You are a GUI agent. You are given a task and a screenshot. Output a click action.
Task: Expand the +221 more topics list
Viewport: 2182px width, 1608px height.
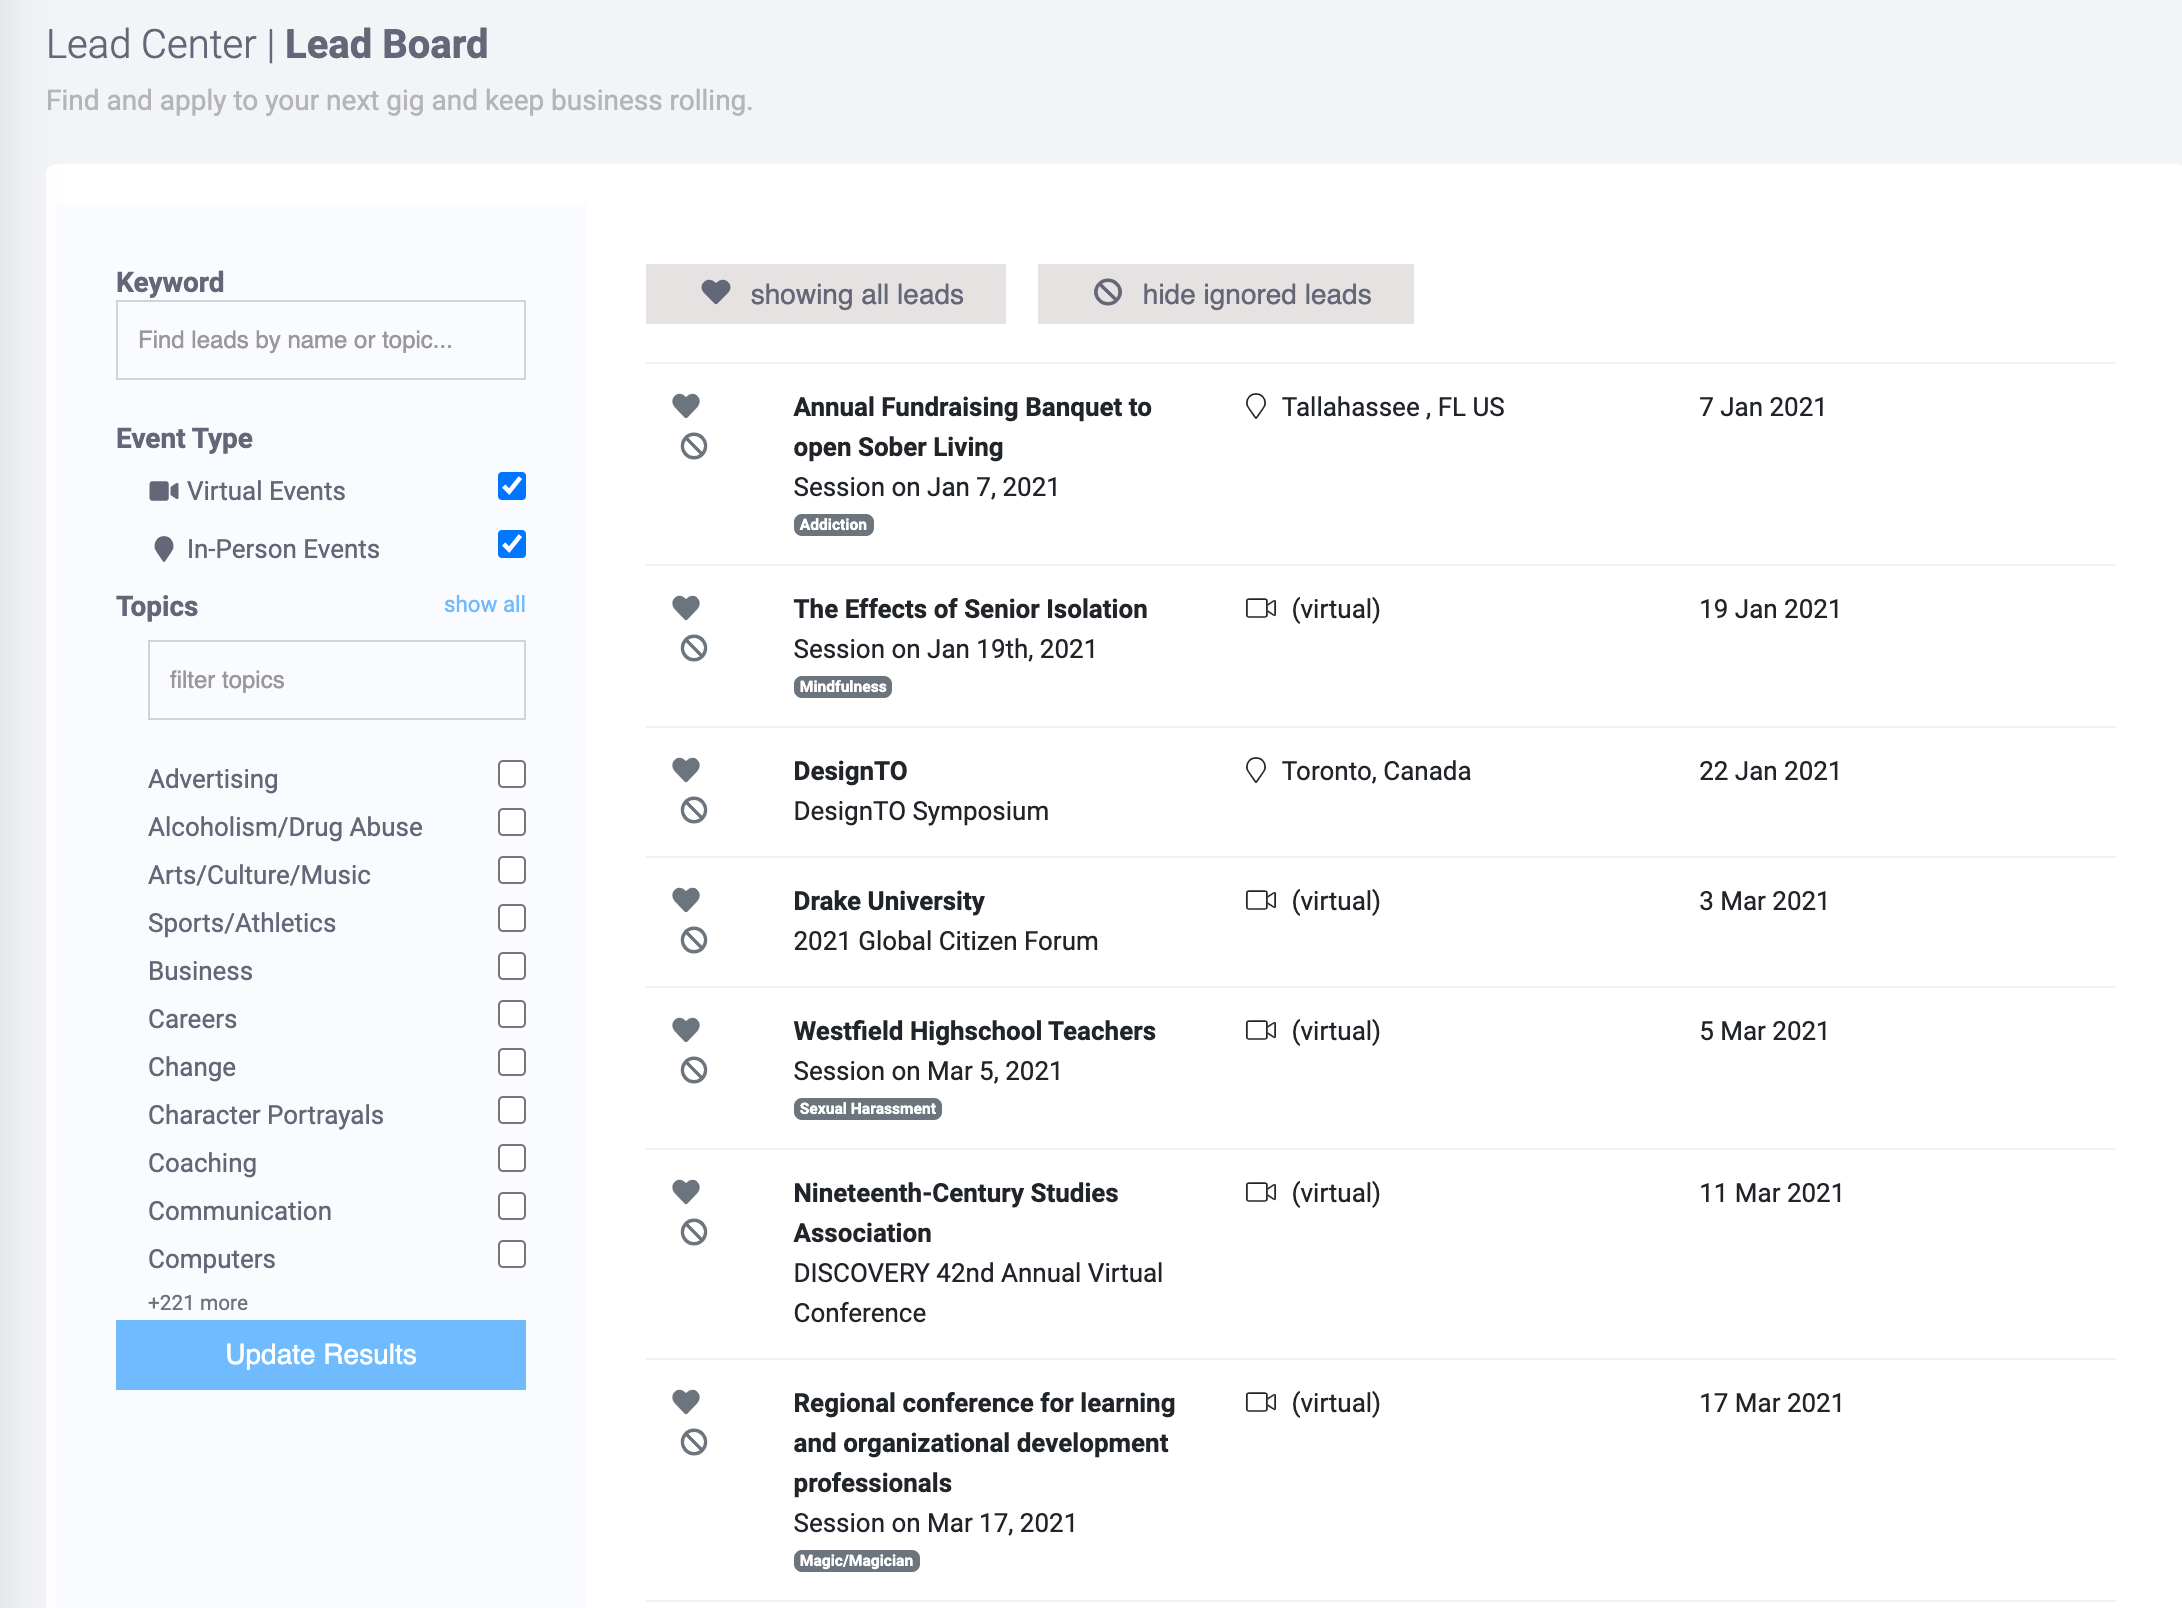point(198,1303)
